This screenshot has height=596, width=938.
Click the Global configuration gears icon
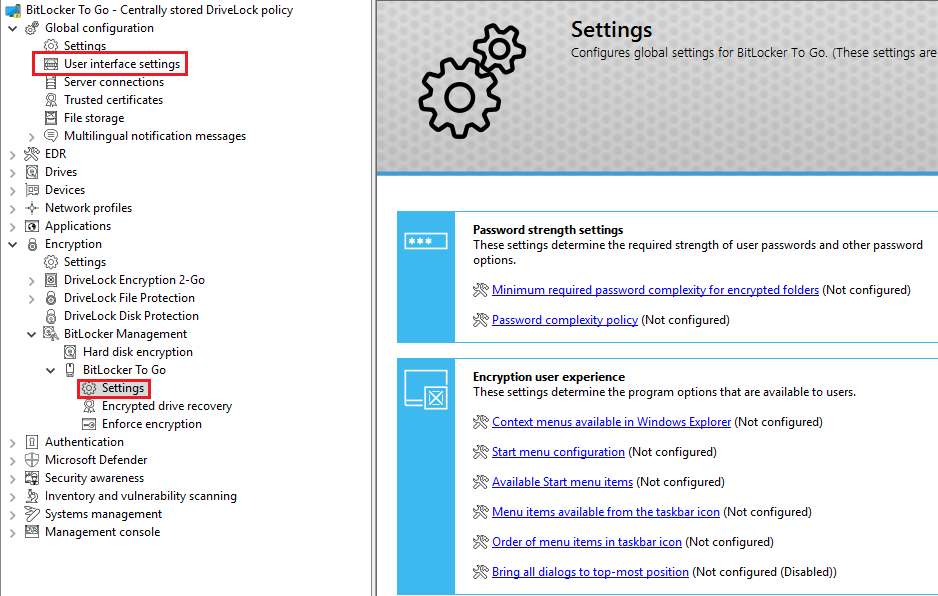click(x=32, y=28)
